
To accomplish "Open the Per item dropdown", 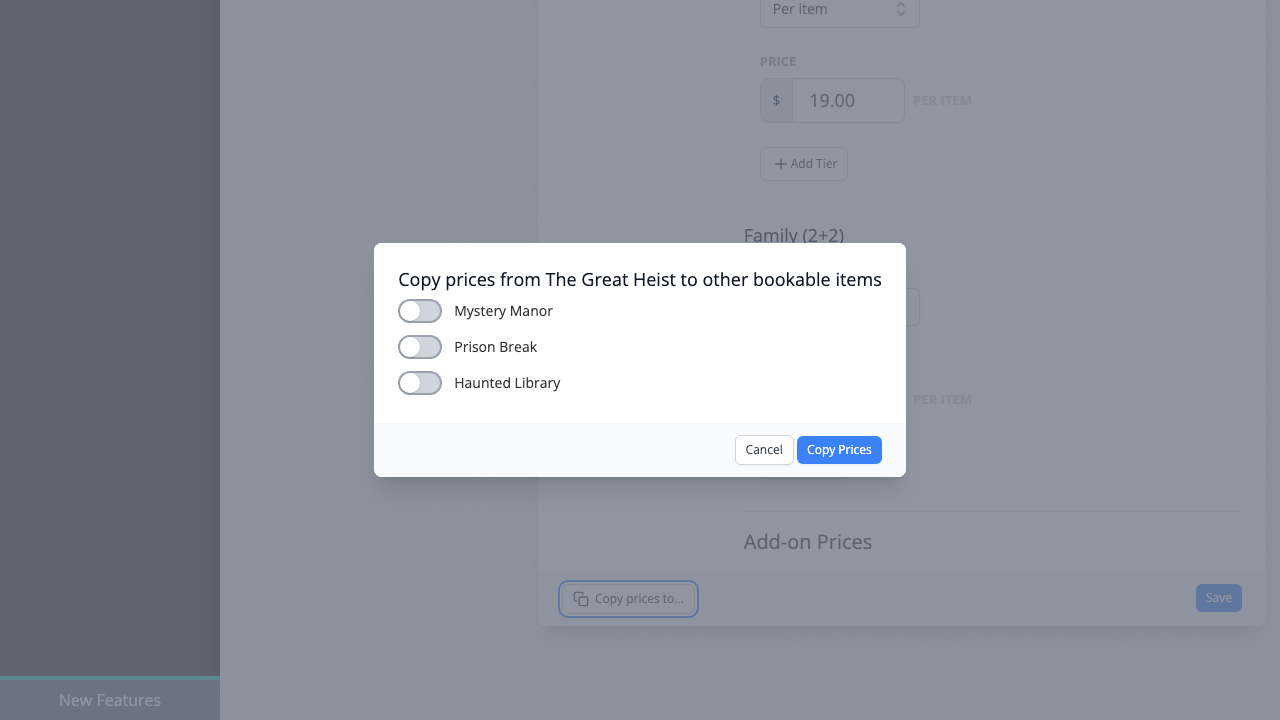I will [839, 9].
